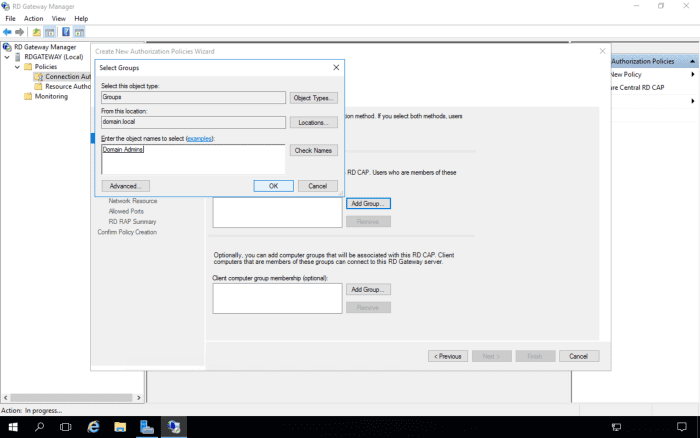Click Locations button
700x438 pixels.
313,122
